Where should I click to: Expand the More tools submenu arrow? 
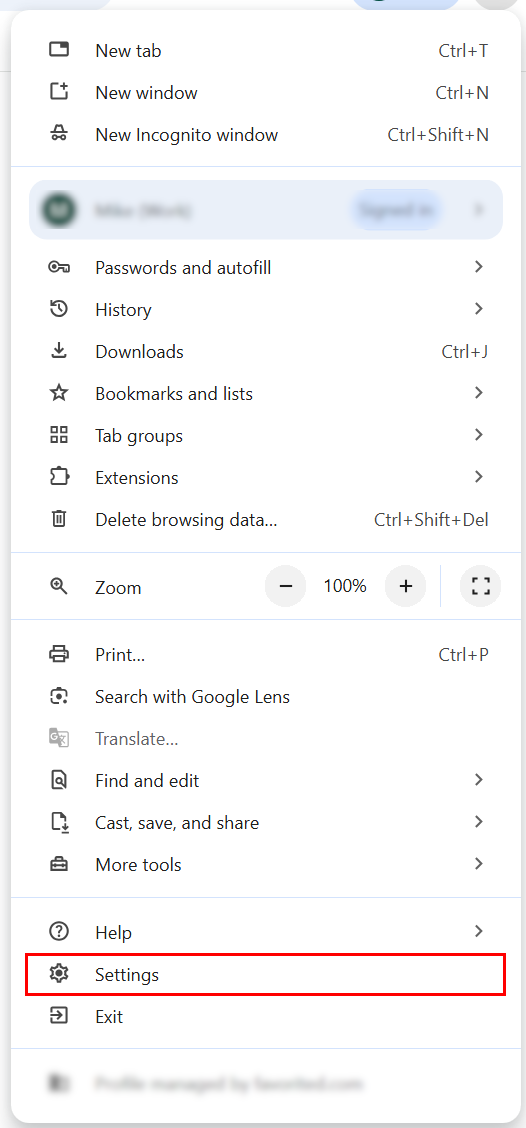point(479,863)
